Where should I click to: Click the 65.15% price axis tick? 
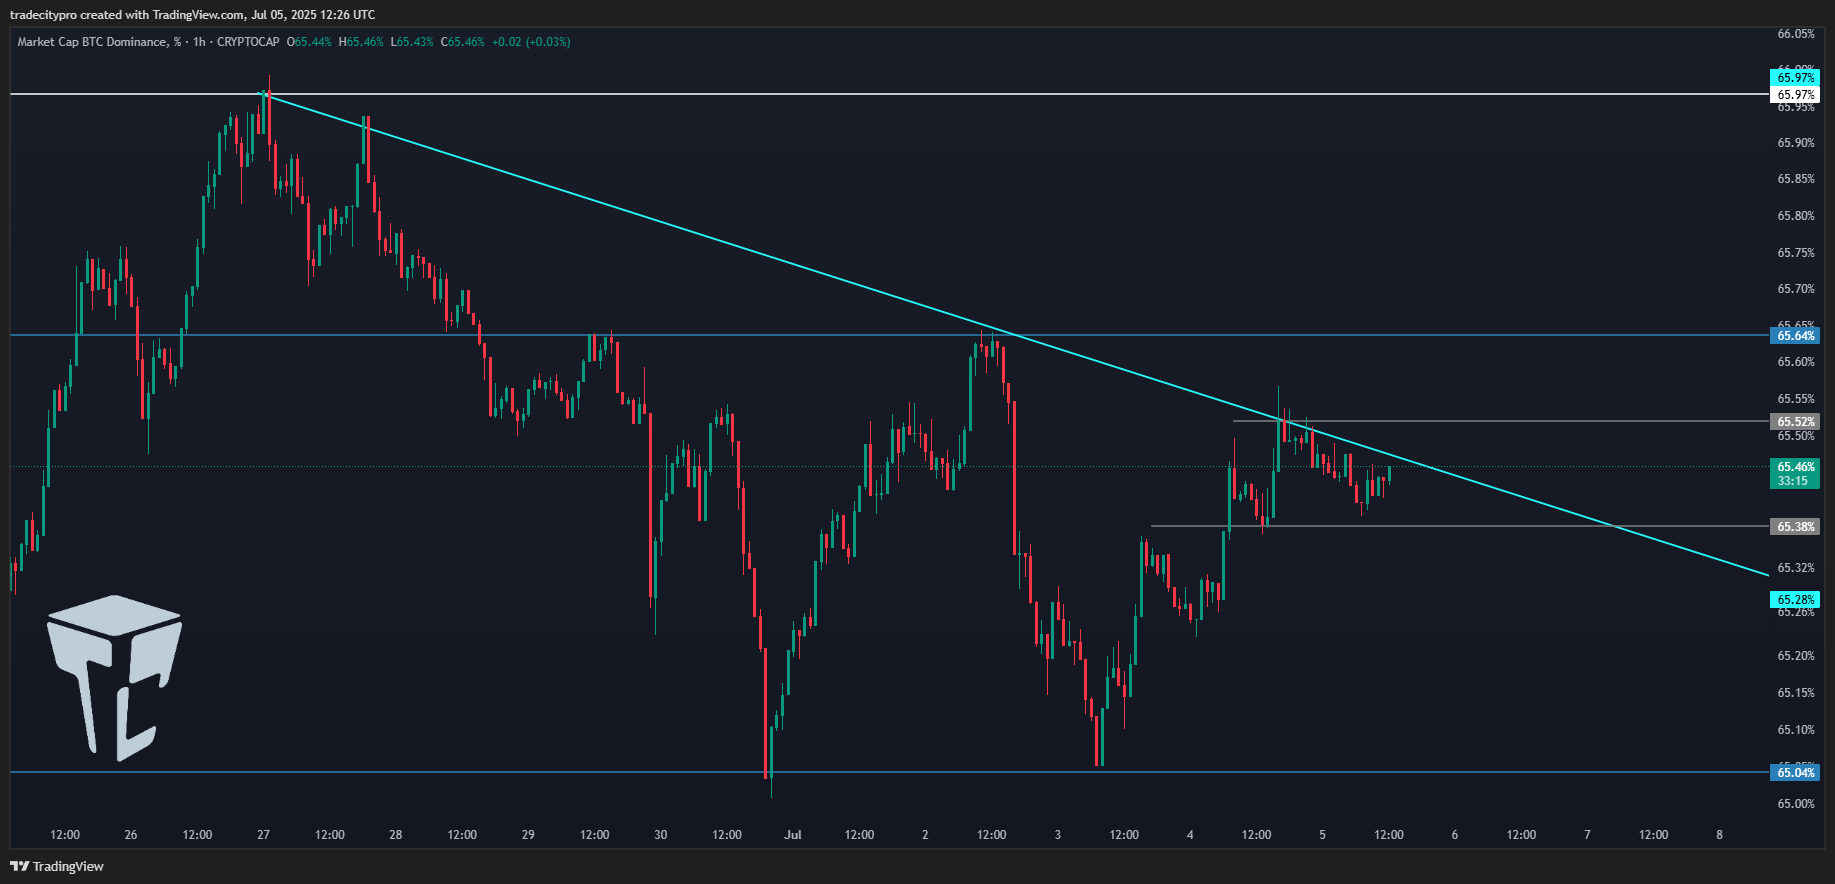[1795, 693]
